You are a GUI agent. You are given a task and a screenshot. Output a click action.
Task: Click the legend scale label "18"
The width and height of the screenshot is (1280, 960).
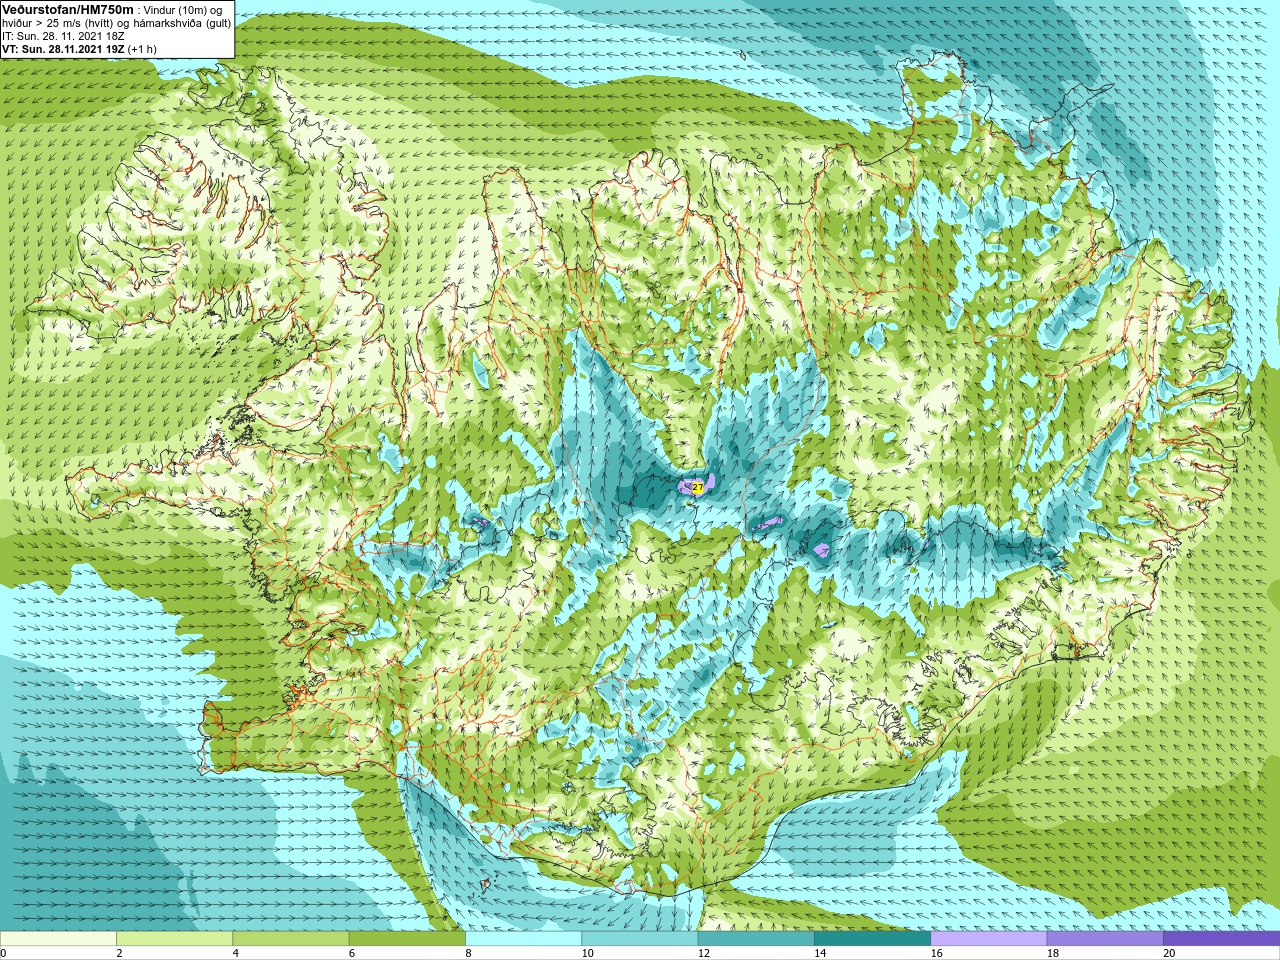tap(1053, 953)
